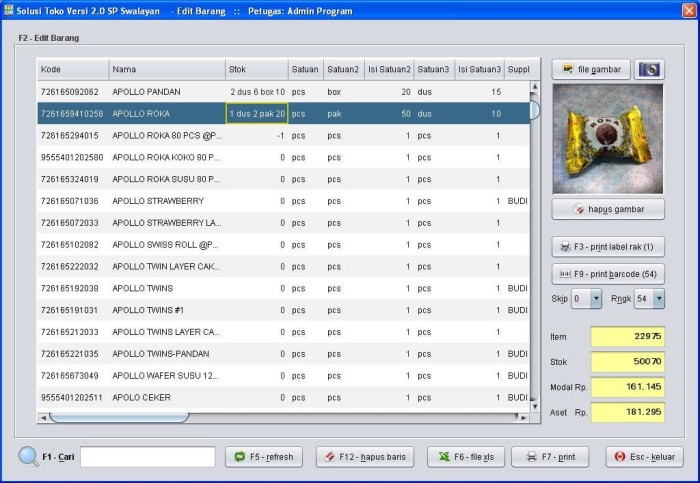Click the Solusi Toko app icon in title bar
The height and width of the screenshot is (483, 700).
tap(8, 10)
